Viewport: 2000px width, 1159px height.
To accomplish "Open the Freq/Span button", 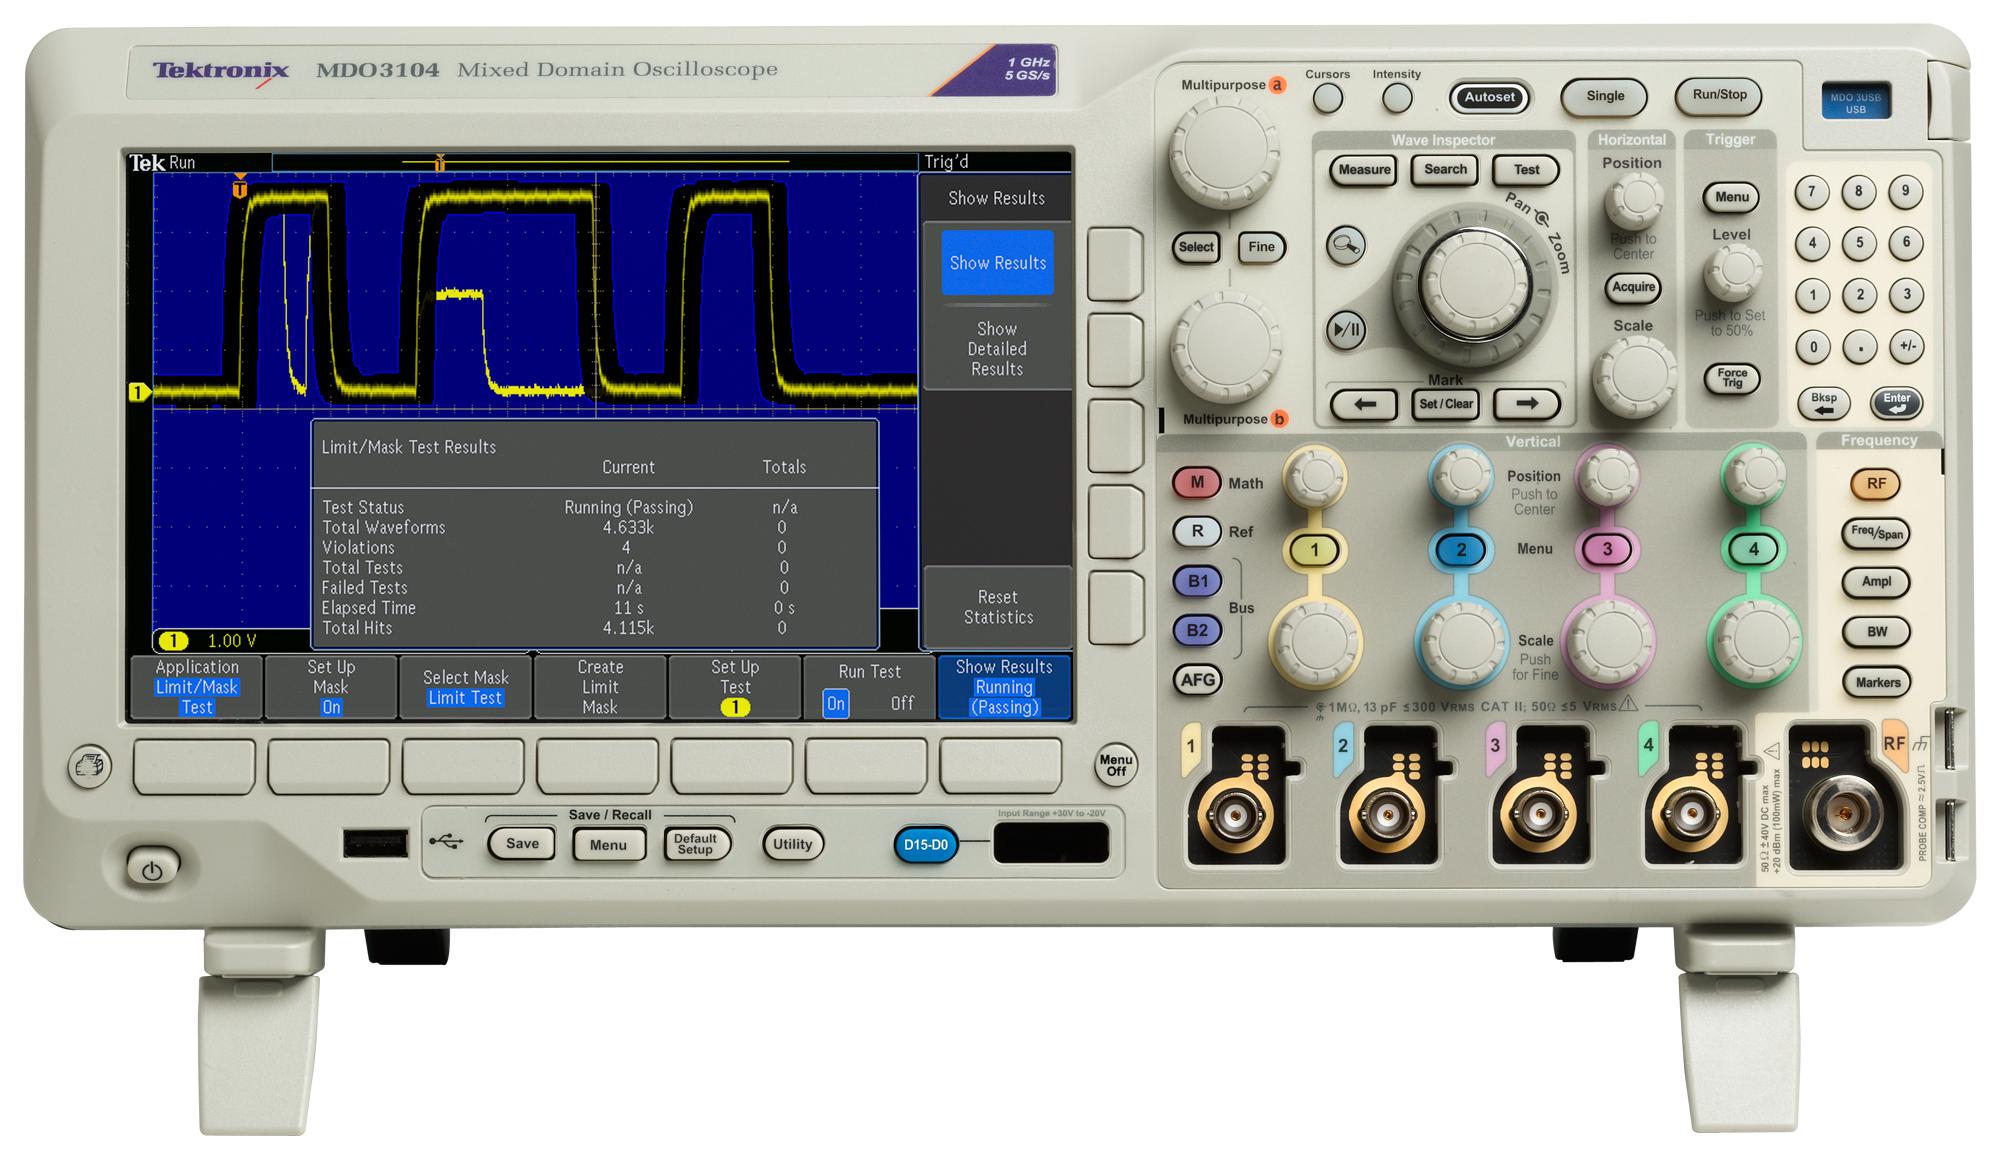I will click(x=1876, y=533).
